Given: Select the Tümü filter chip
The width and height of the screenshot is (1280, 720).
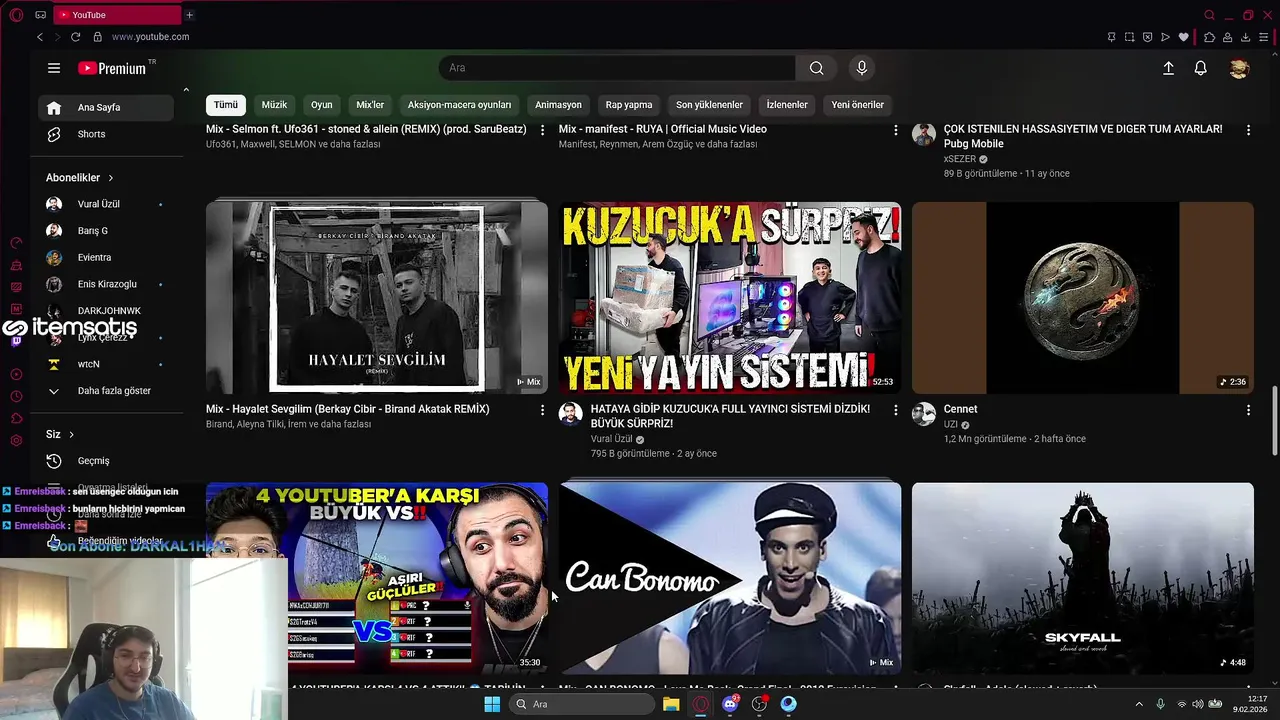Looking at the screenshot, I should tap(226, 105).
